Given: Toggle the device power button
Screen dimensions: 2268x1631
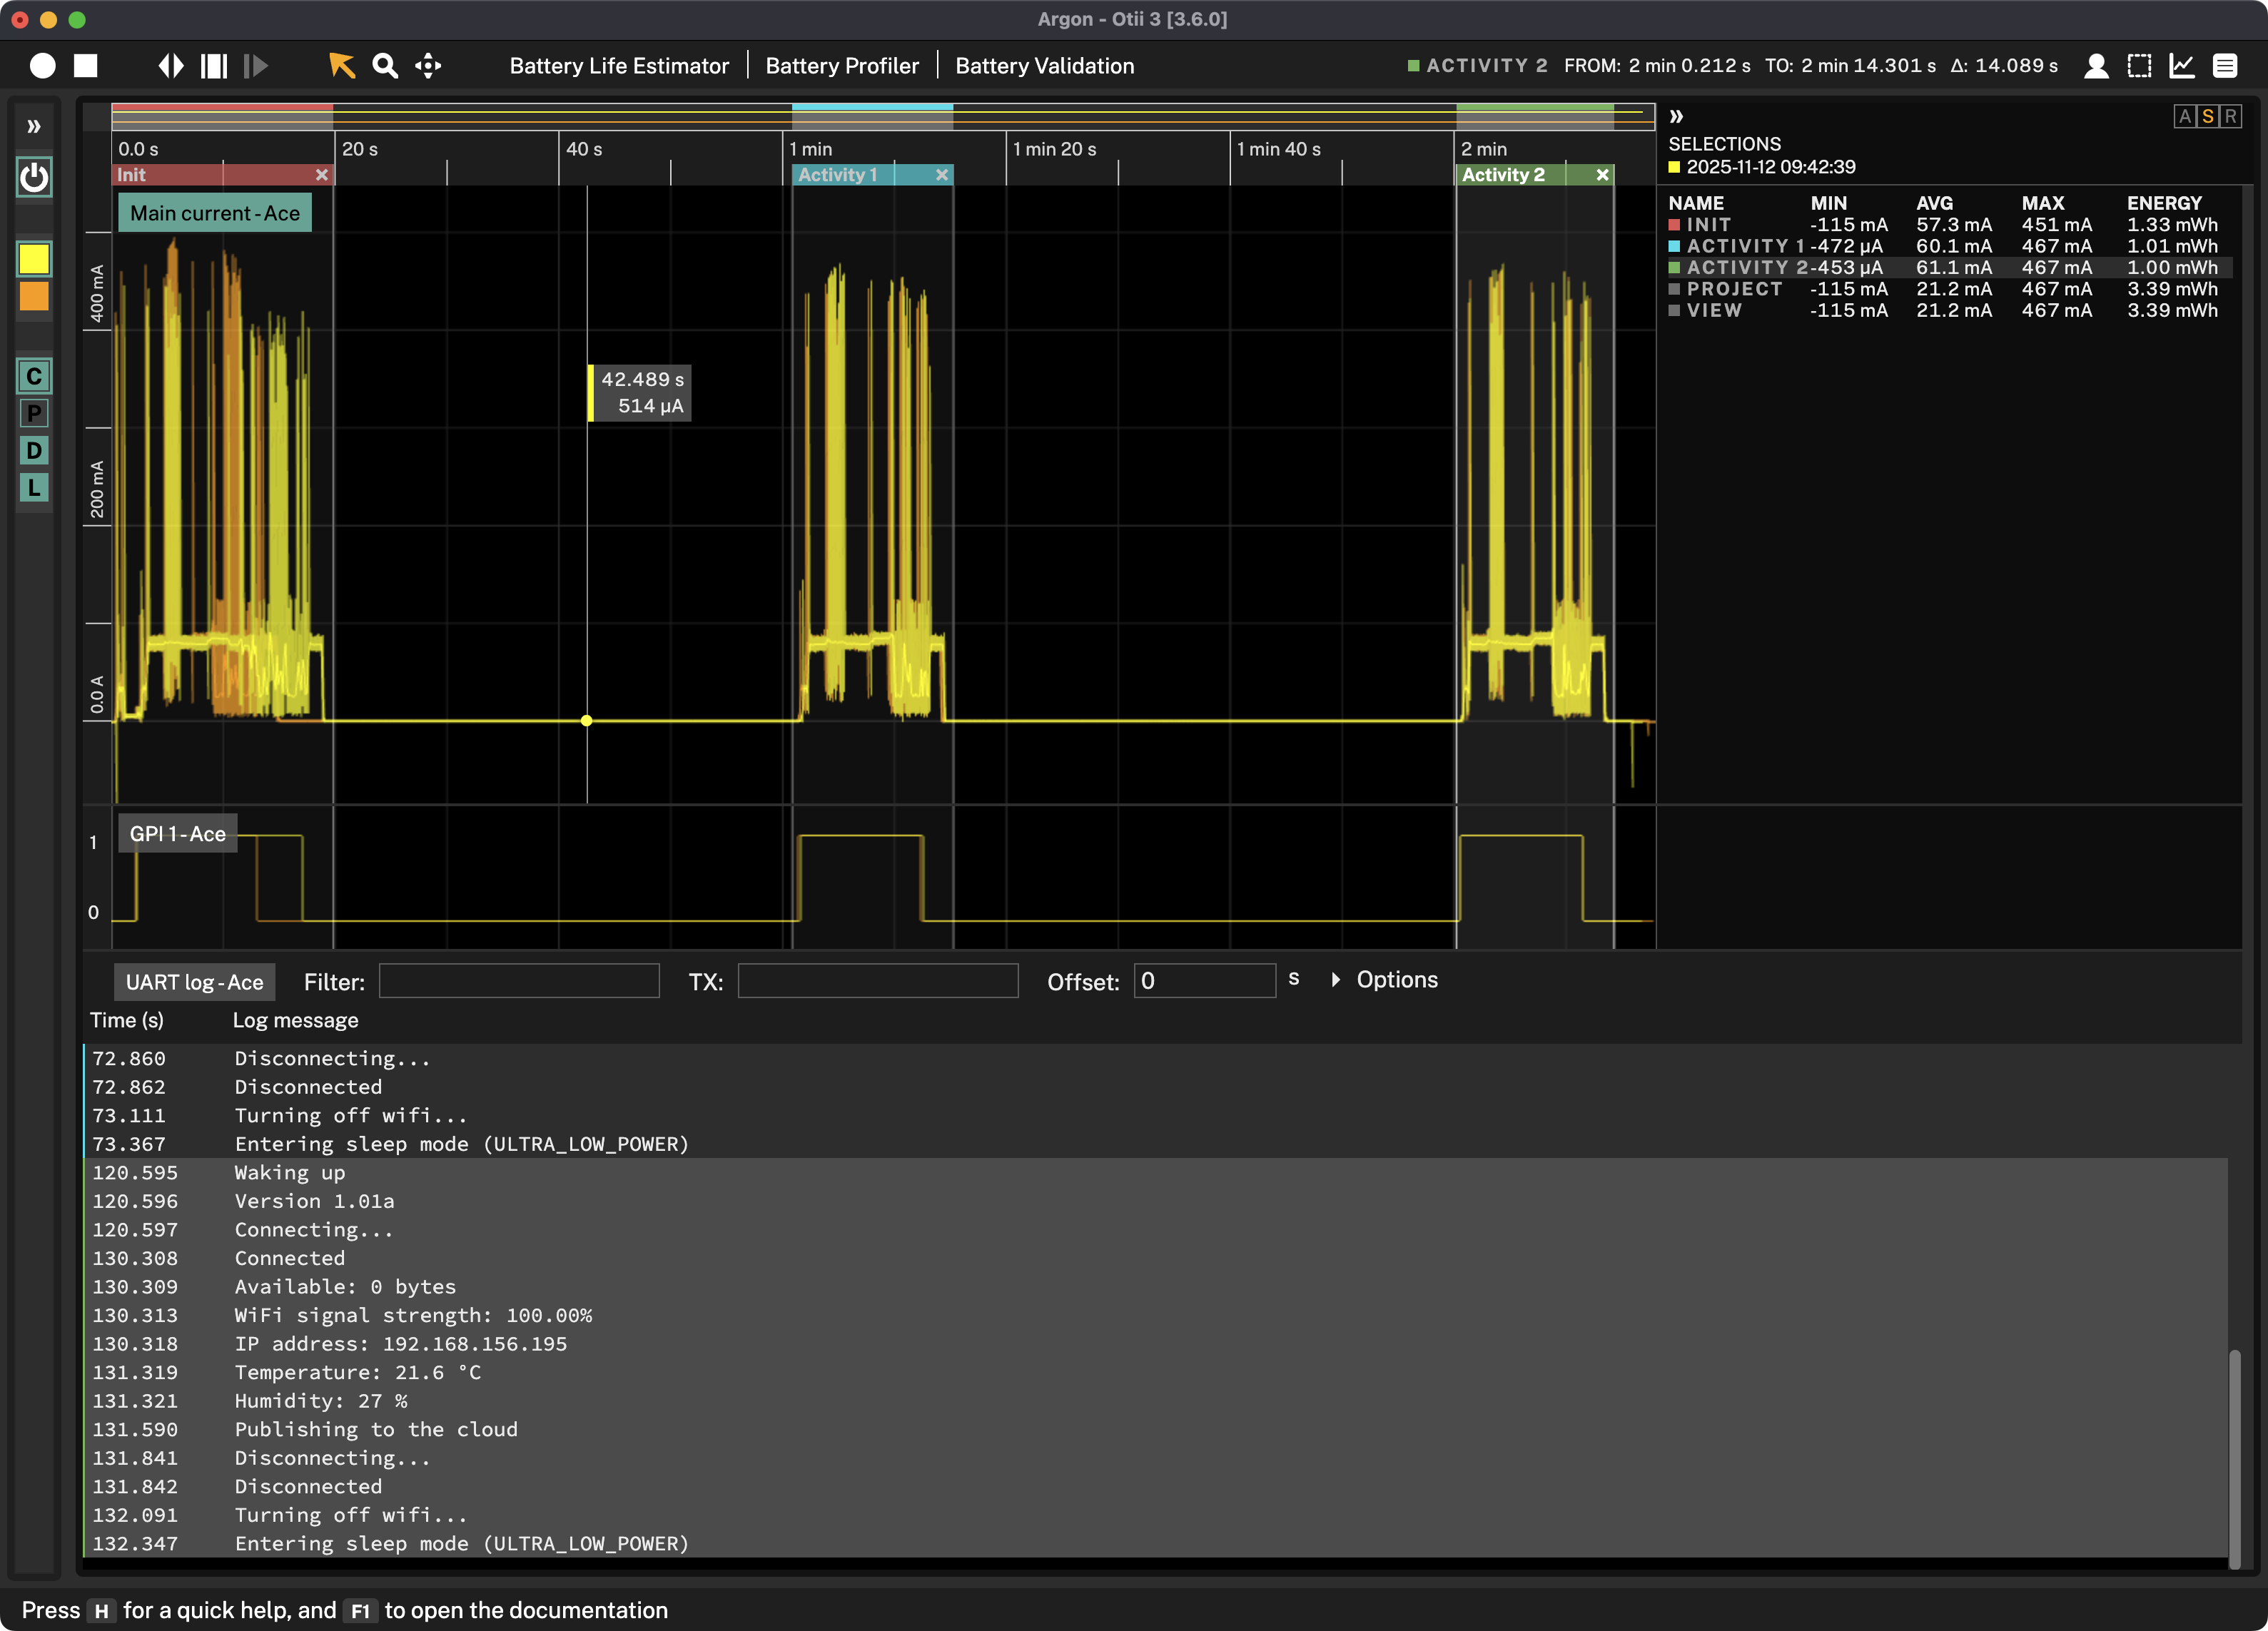Looking at the screenshot, I should (34, 178).
